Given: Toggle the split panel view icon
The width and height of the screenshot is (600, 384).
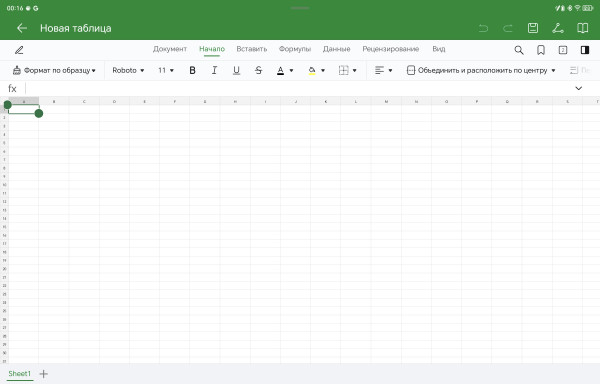Looking at the screenshot, I should click(585, 50).
